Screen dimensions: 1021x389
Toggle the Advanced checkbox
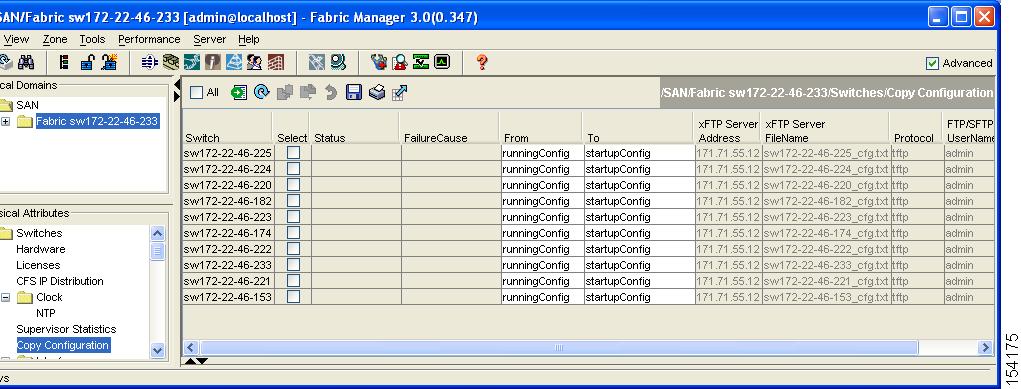tap(932, 63)
